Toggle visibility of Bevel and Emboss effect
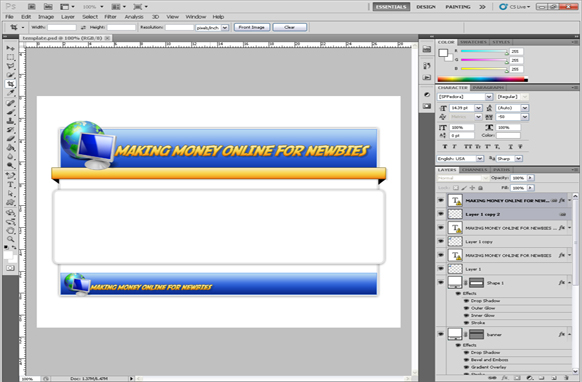This screenshot has width=582, height=382. click(x=467, y=360)
